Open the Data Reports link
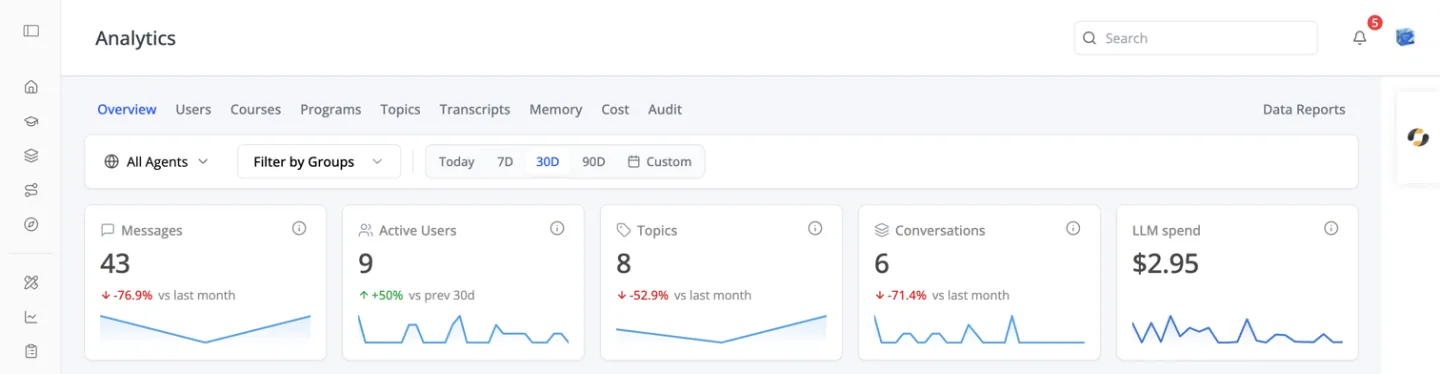The height and width of the screenshot is (374, 1440). (1304, 109)
